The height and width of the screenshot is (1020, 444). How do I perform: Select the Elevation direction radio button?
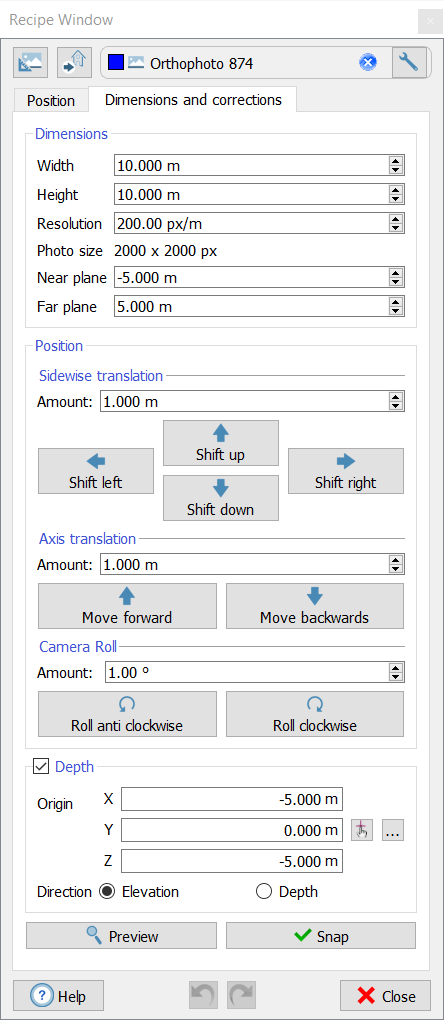click(x=107, y=892)
